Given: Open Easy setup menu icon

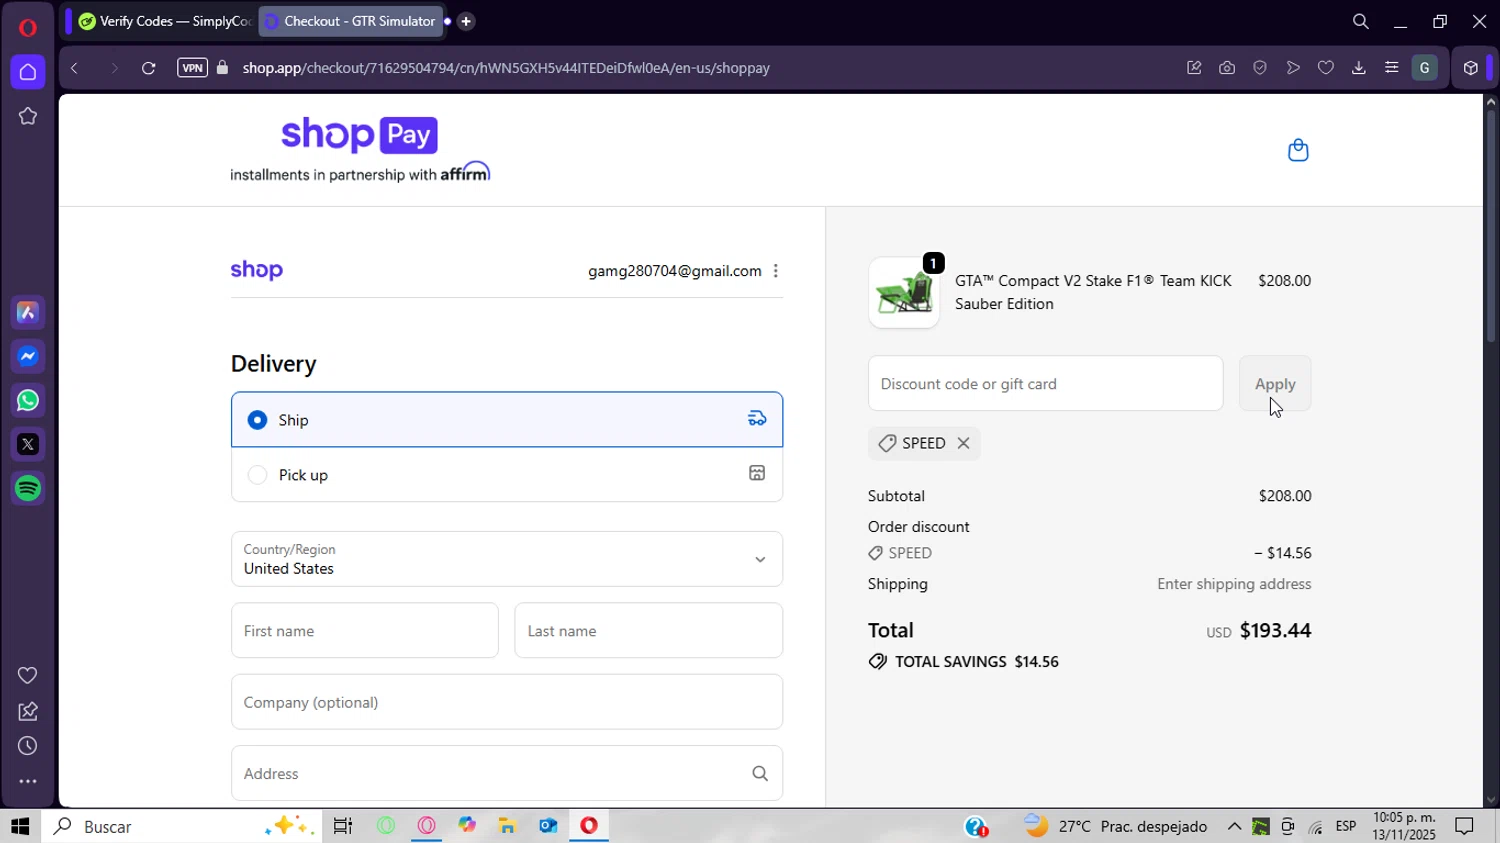Looking at the screenshot, I should coord(1391,68).
